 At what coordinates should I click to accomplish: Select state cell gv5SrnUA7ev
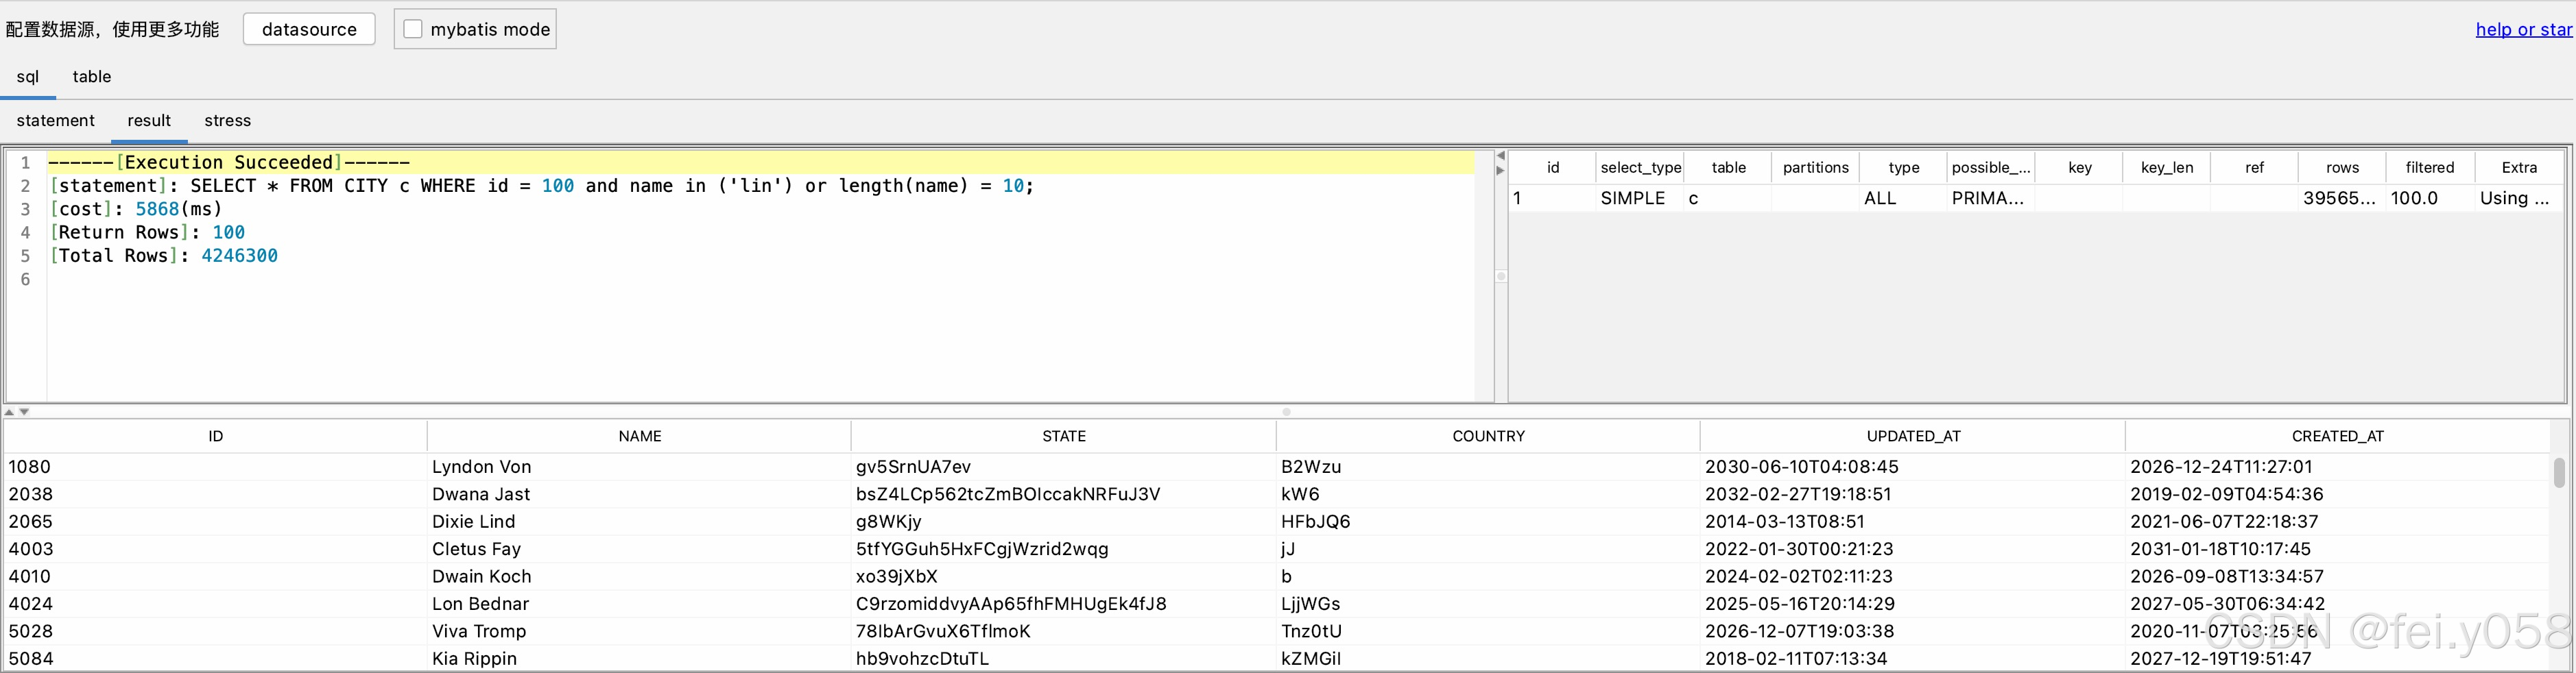coord(1064,467)
